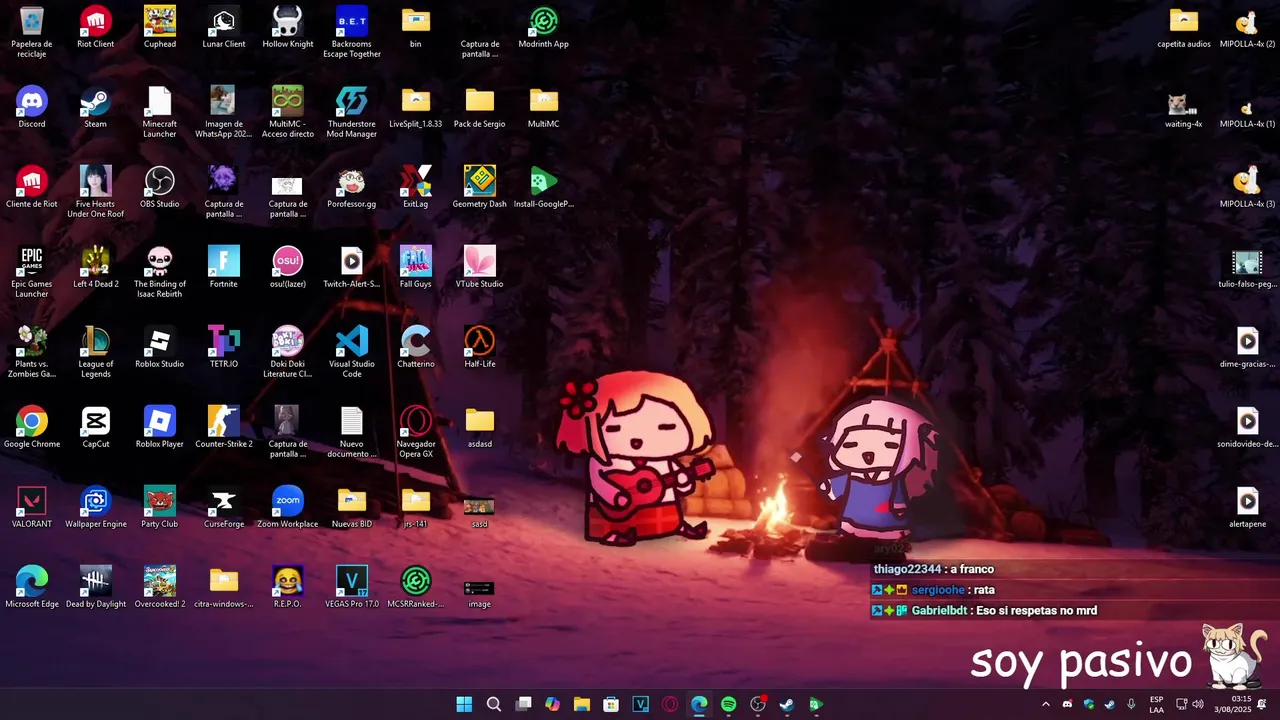This screenshot has width=1280, height=720.
Task: Select the Chatterino icon
Action: (416, 347)
